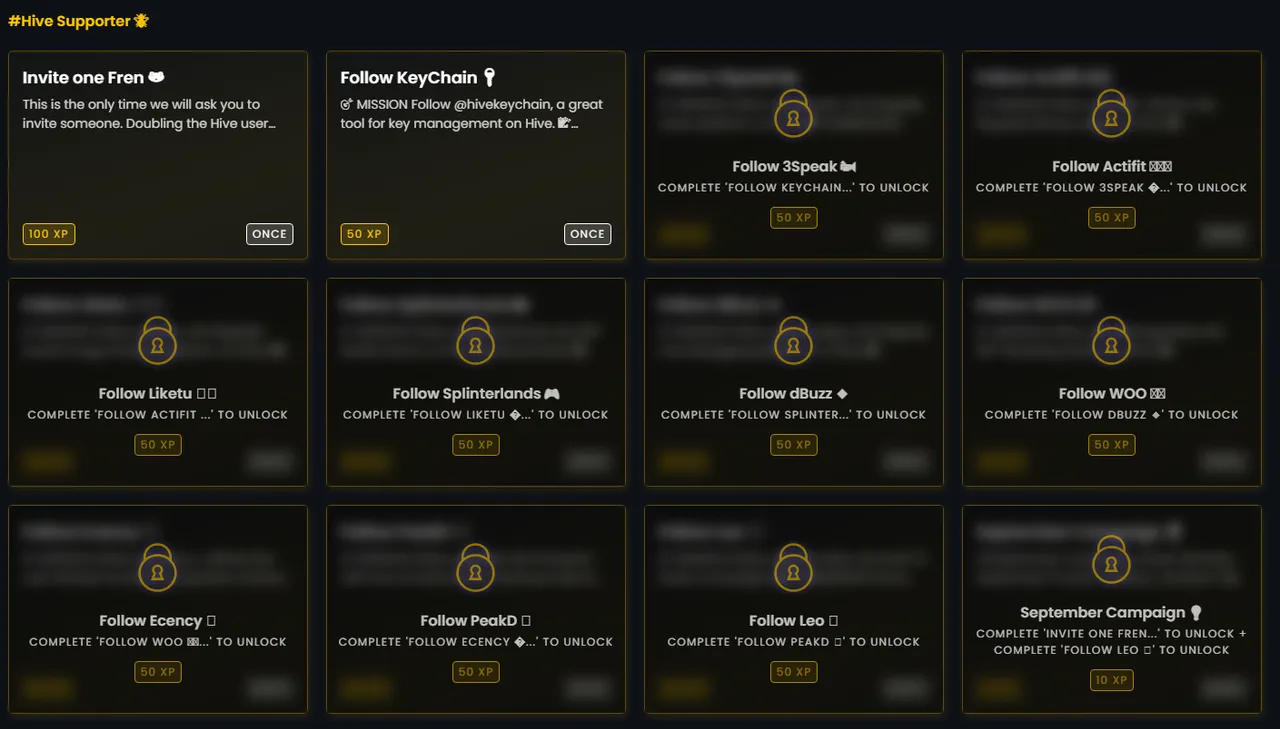Click the lock icon on Follow Splinterlands card
1280x729 pixels.
475,341
